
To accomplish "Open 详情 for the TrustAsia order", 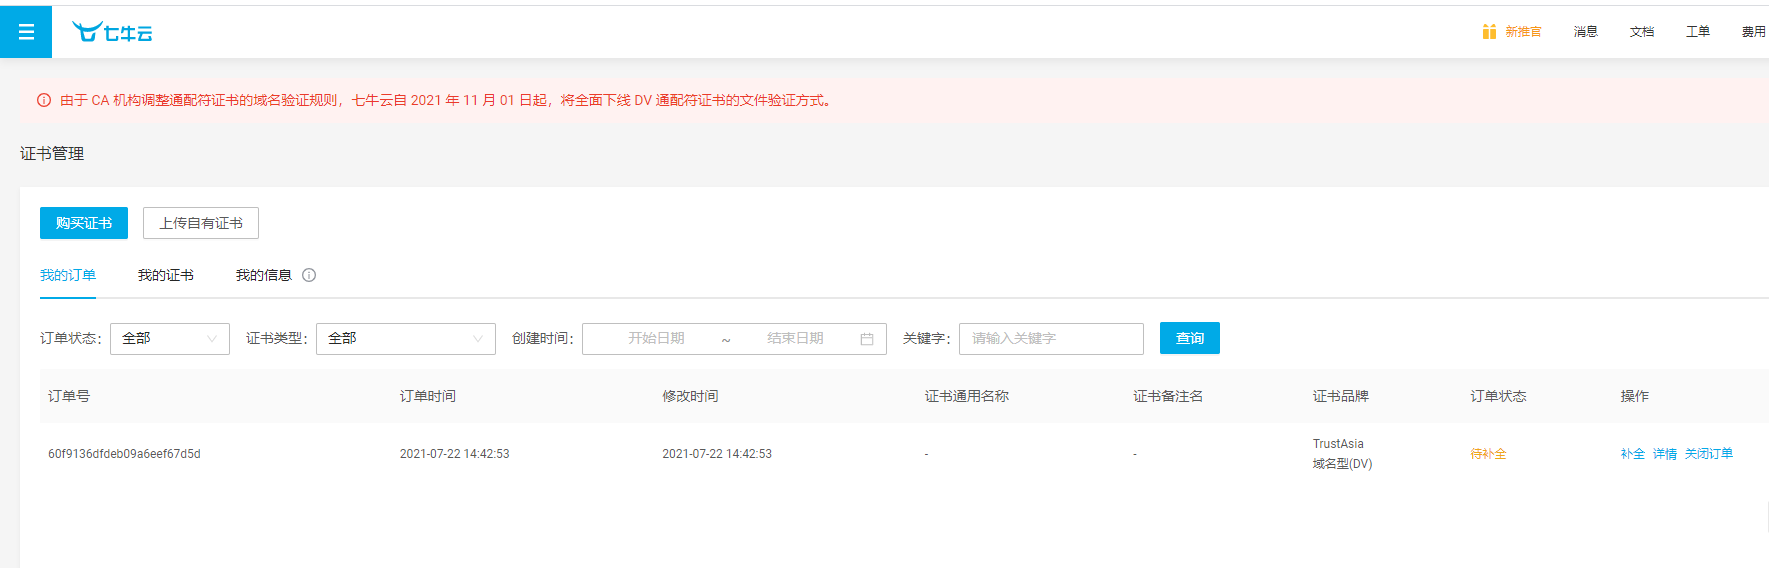I will tap(1664, 454).
